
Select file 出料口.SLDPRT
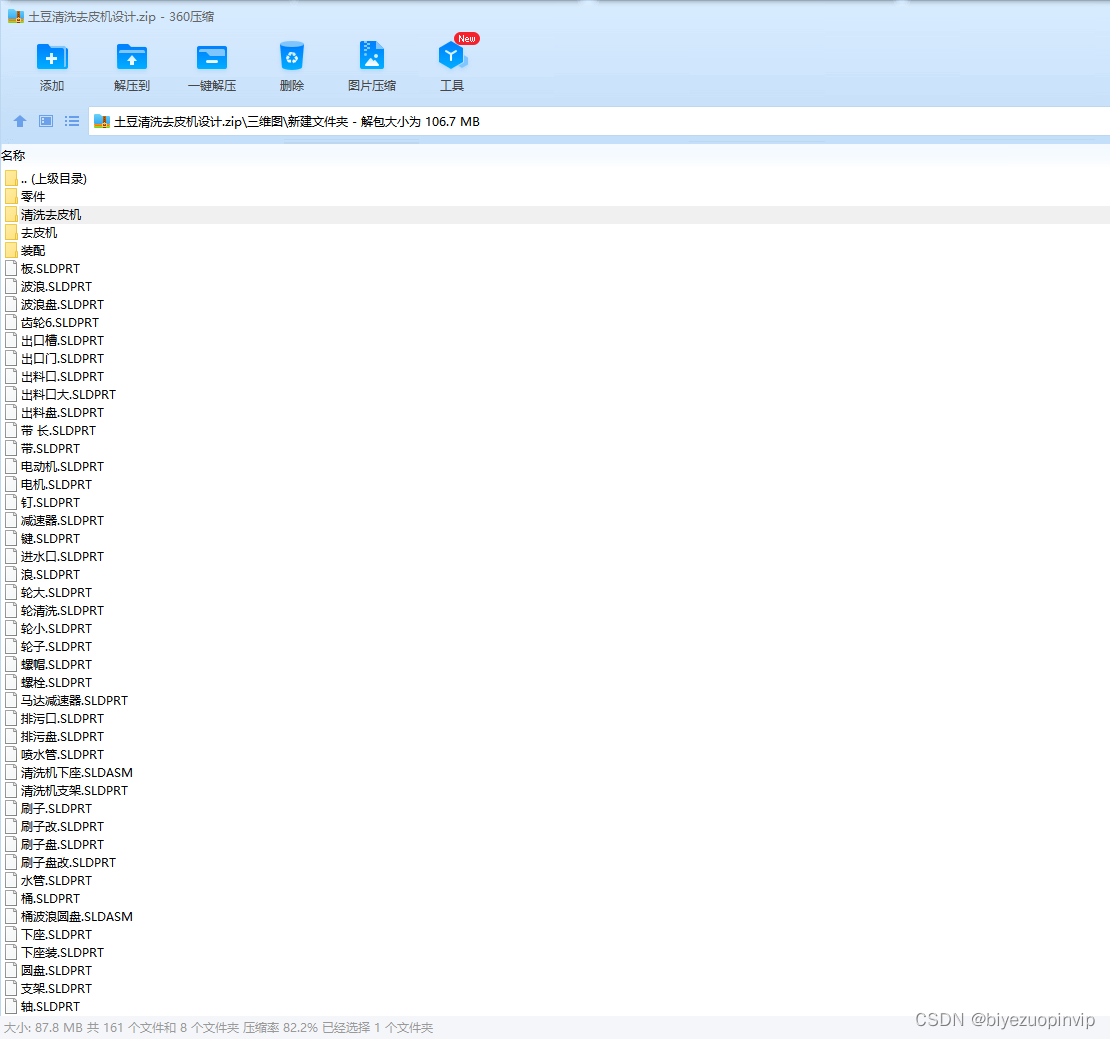(x=62, y=377)
